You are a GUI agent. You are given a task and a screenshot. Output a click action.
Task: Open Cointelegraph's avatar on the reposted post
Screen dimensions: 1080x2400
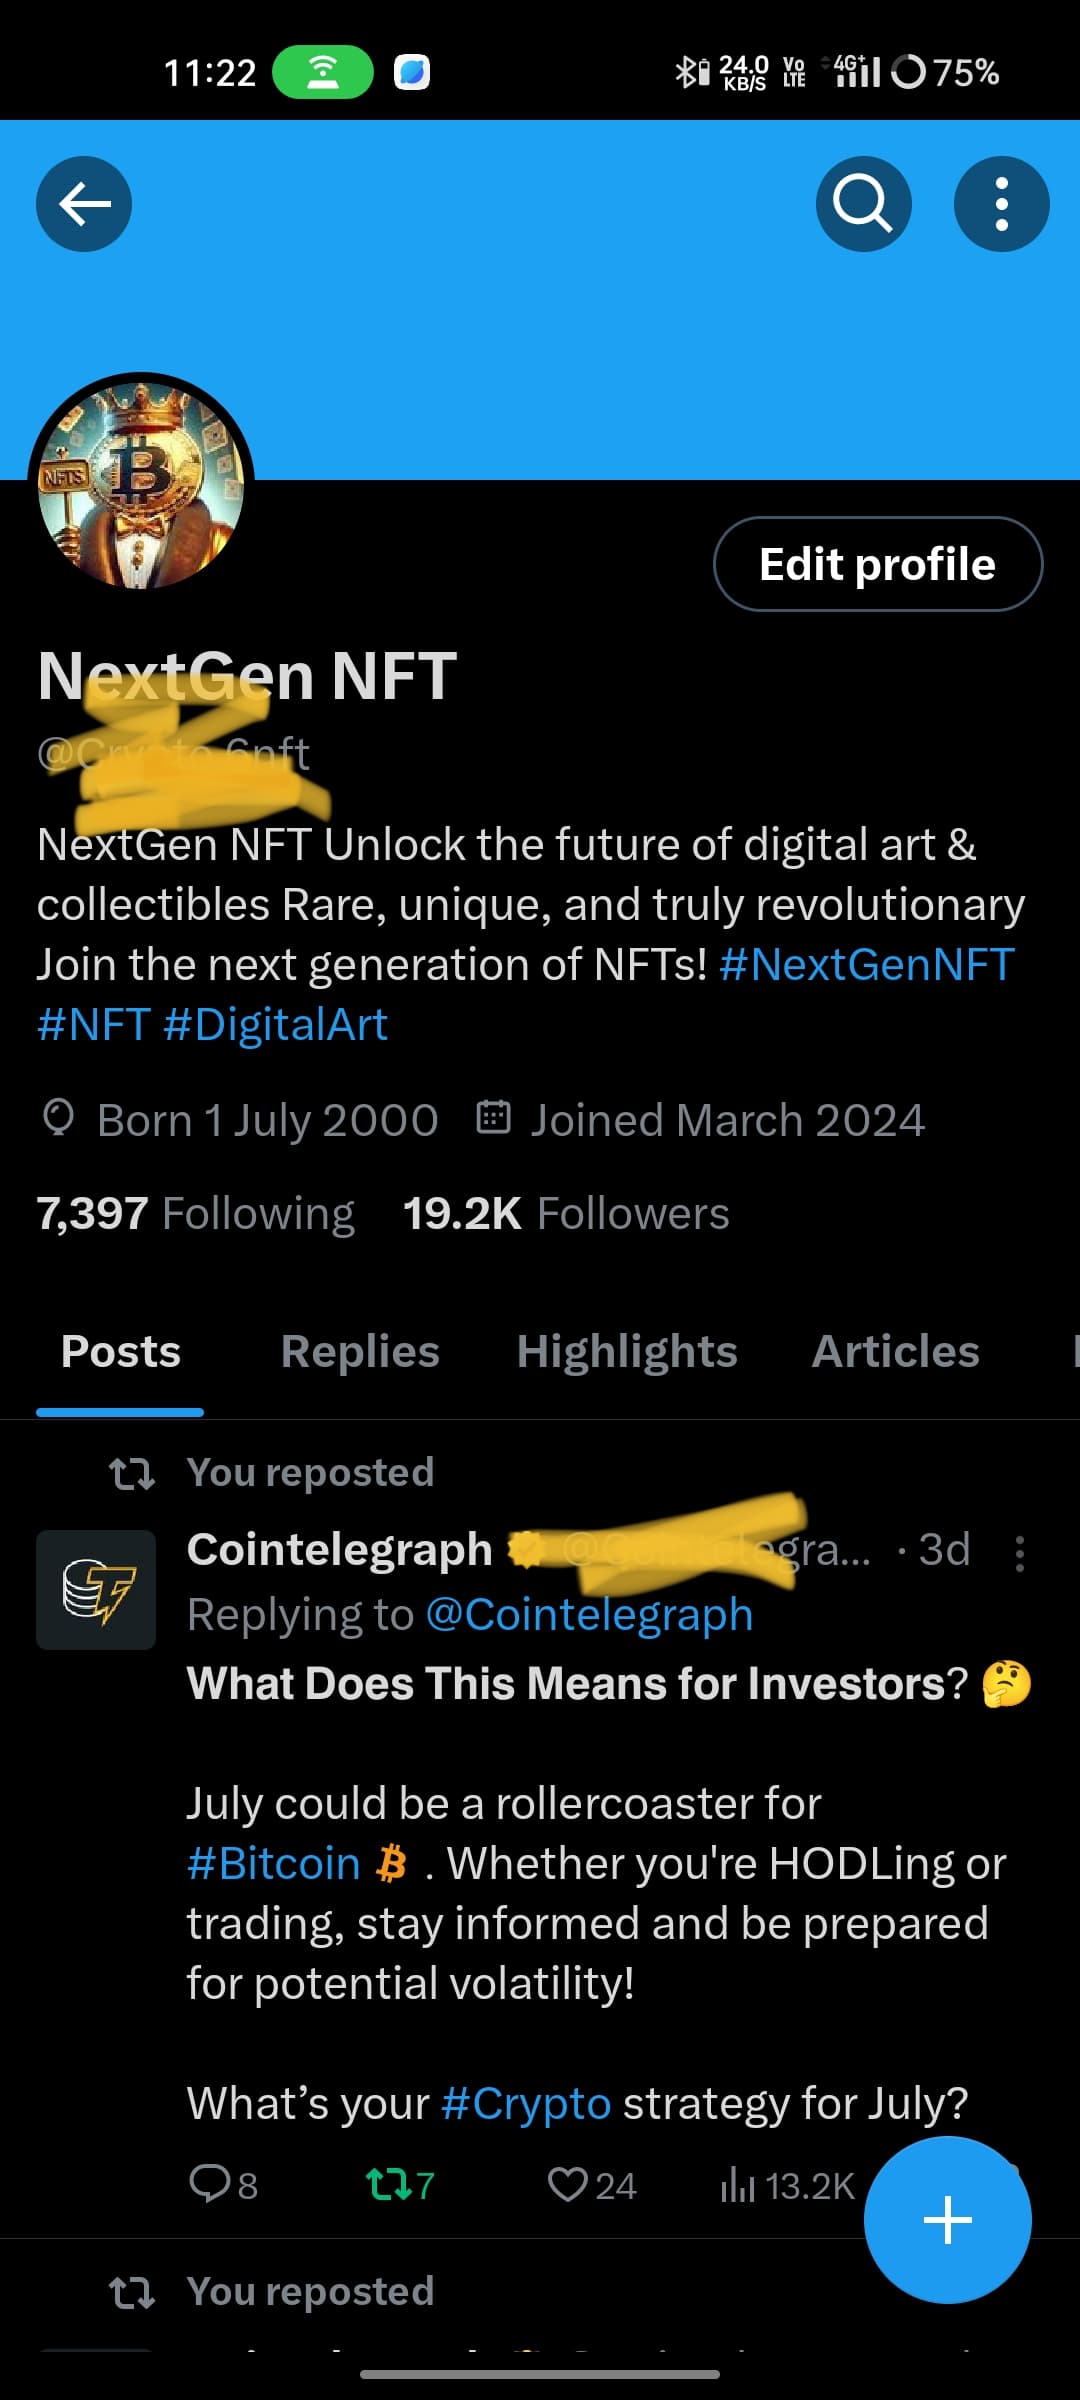click(x=96, y=1589)
